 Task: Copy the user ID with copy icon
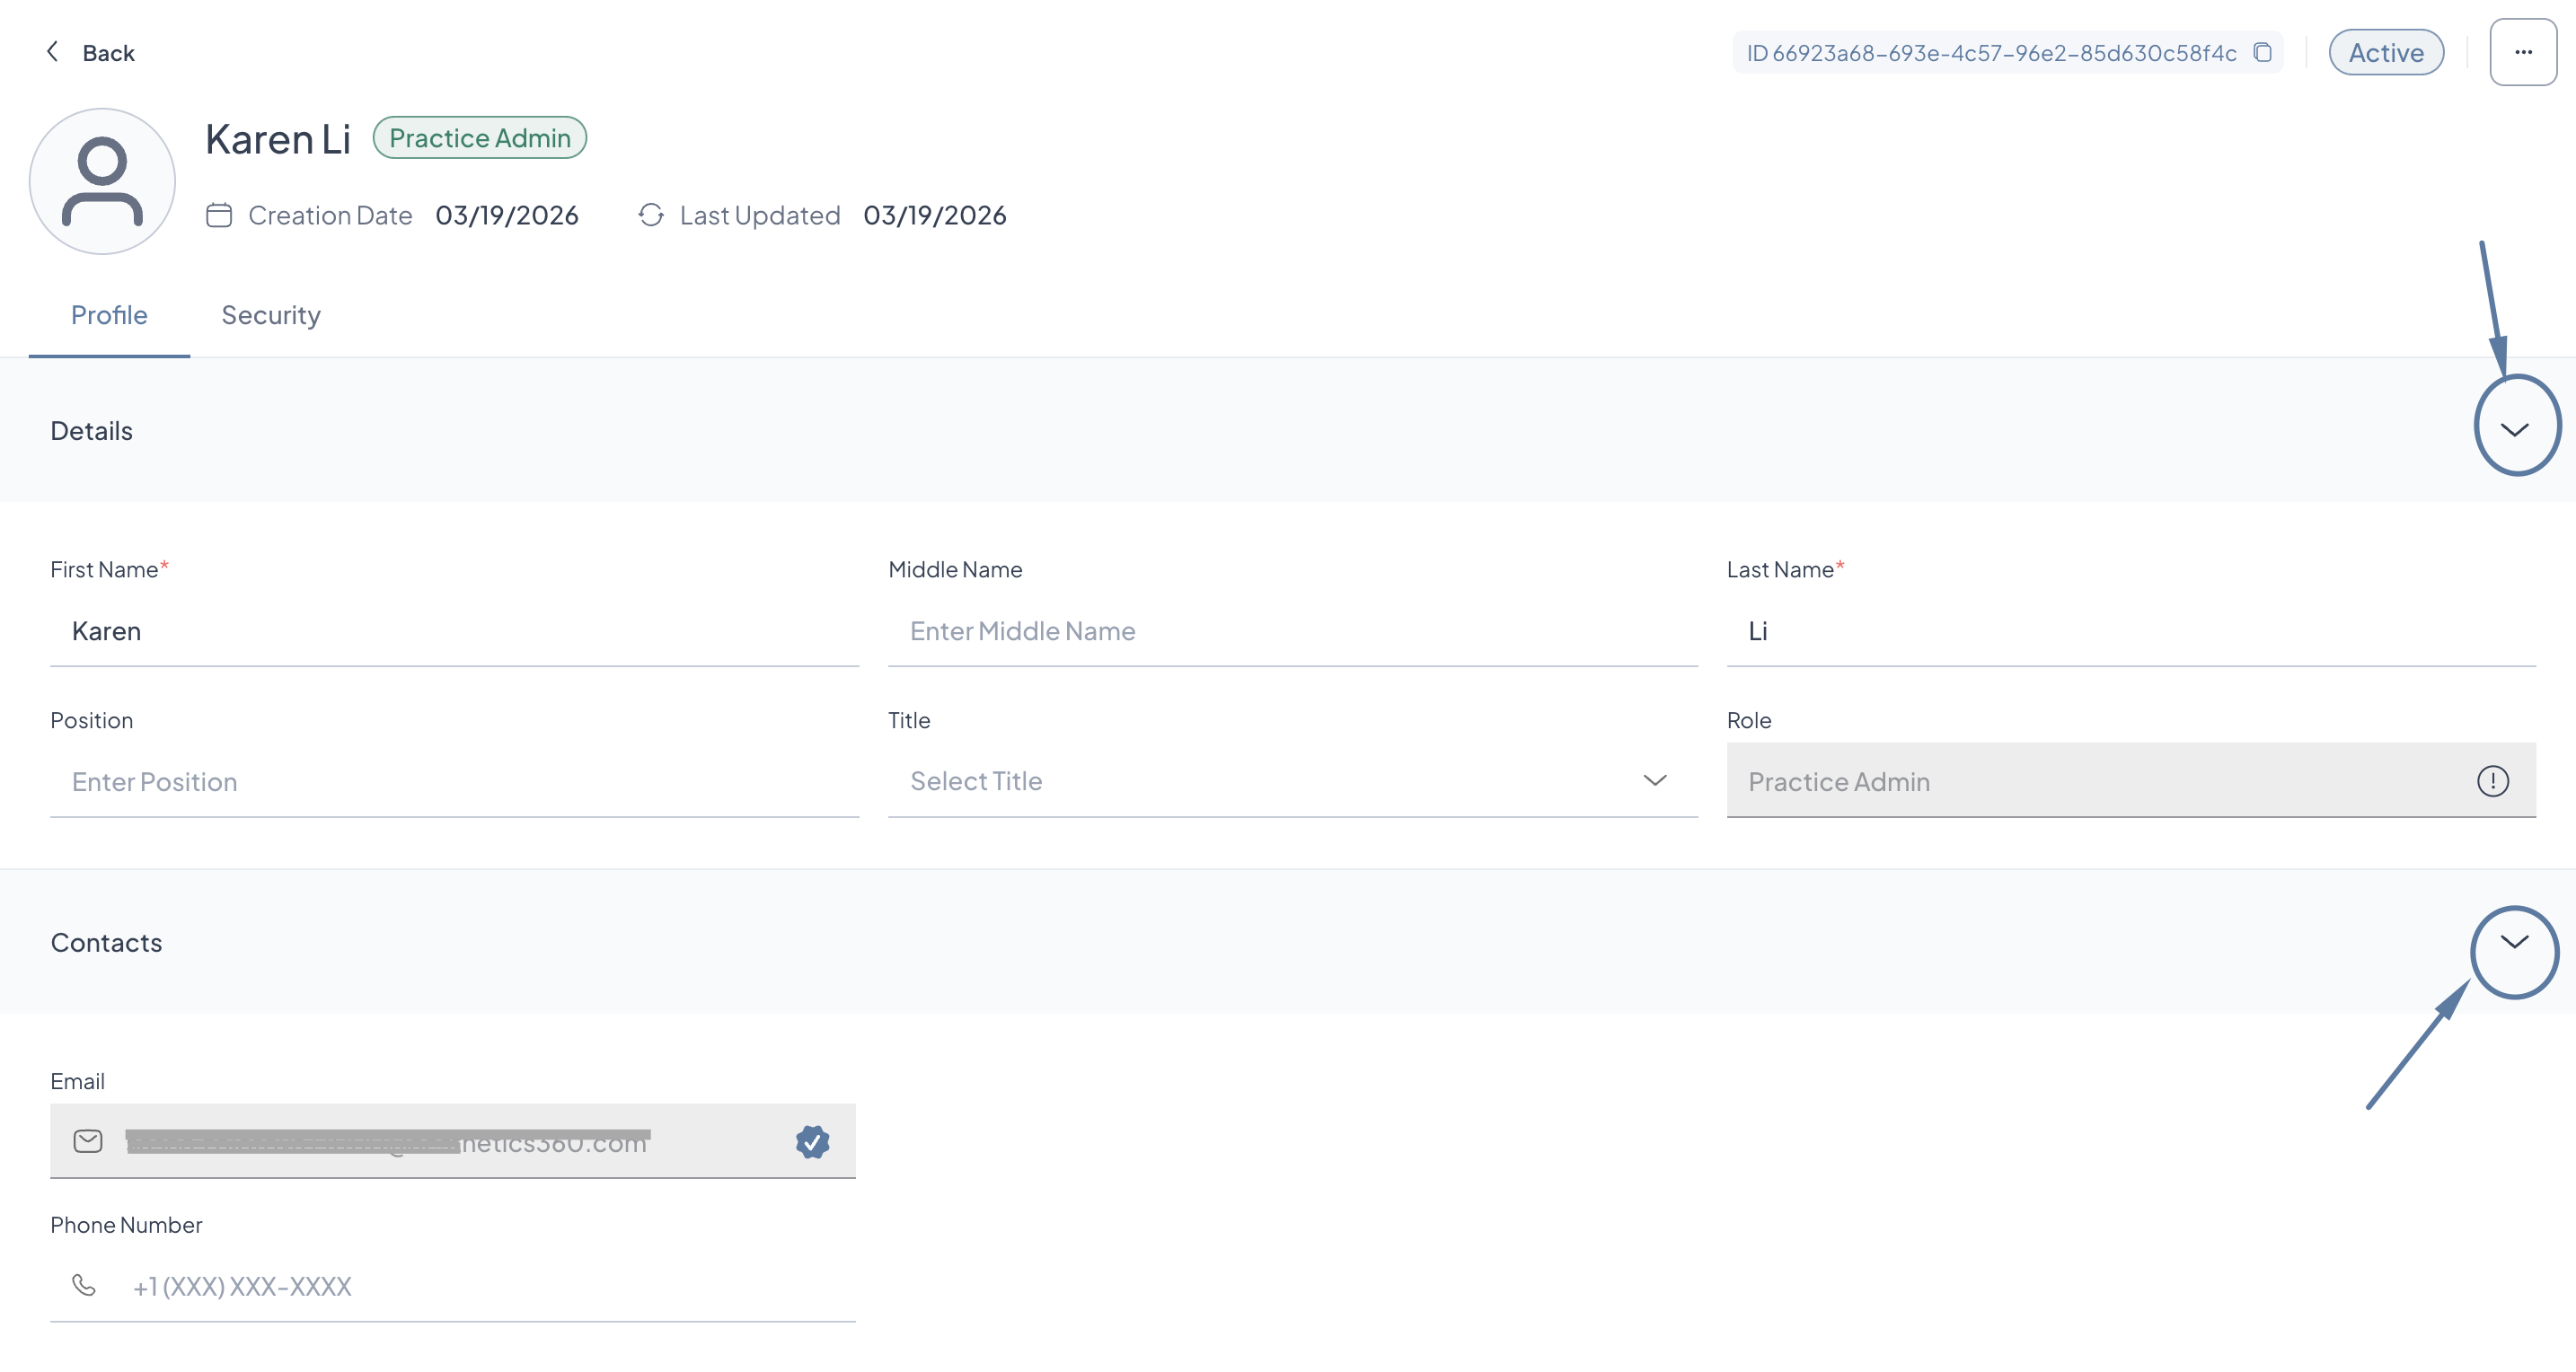click(2262, 52)
